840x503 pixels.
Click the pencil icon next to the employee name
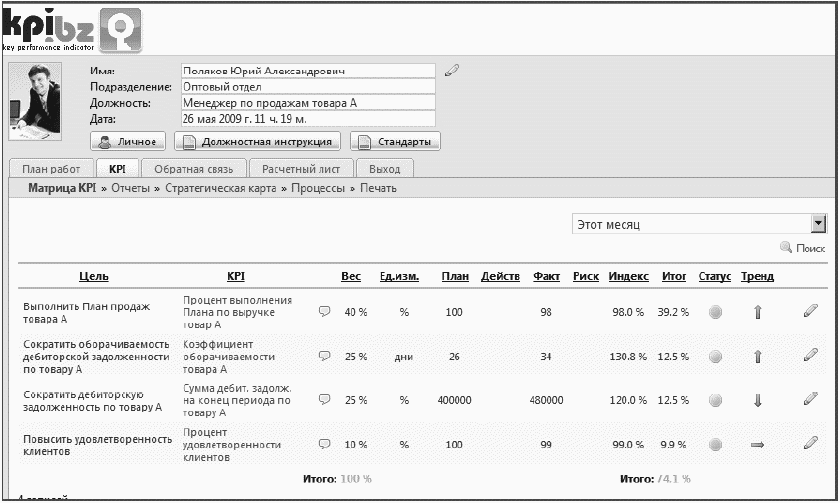click(452, 70)
